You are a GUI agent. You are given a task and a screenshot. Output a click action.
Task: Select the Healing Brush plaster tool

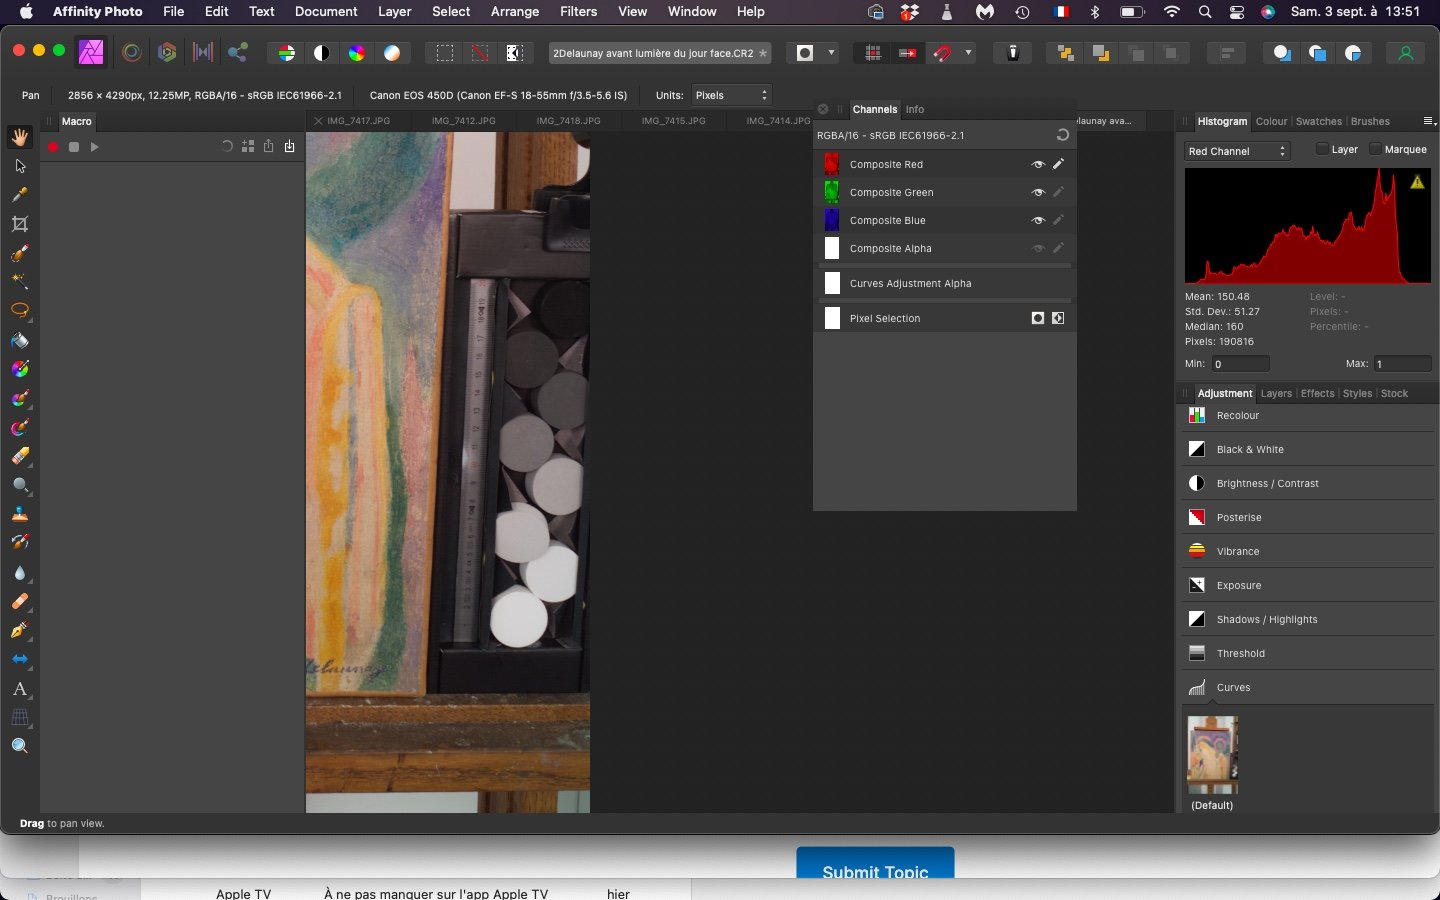tap(20, 602)
